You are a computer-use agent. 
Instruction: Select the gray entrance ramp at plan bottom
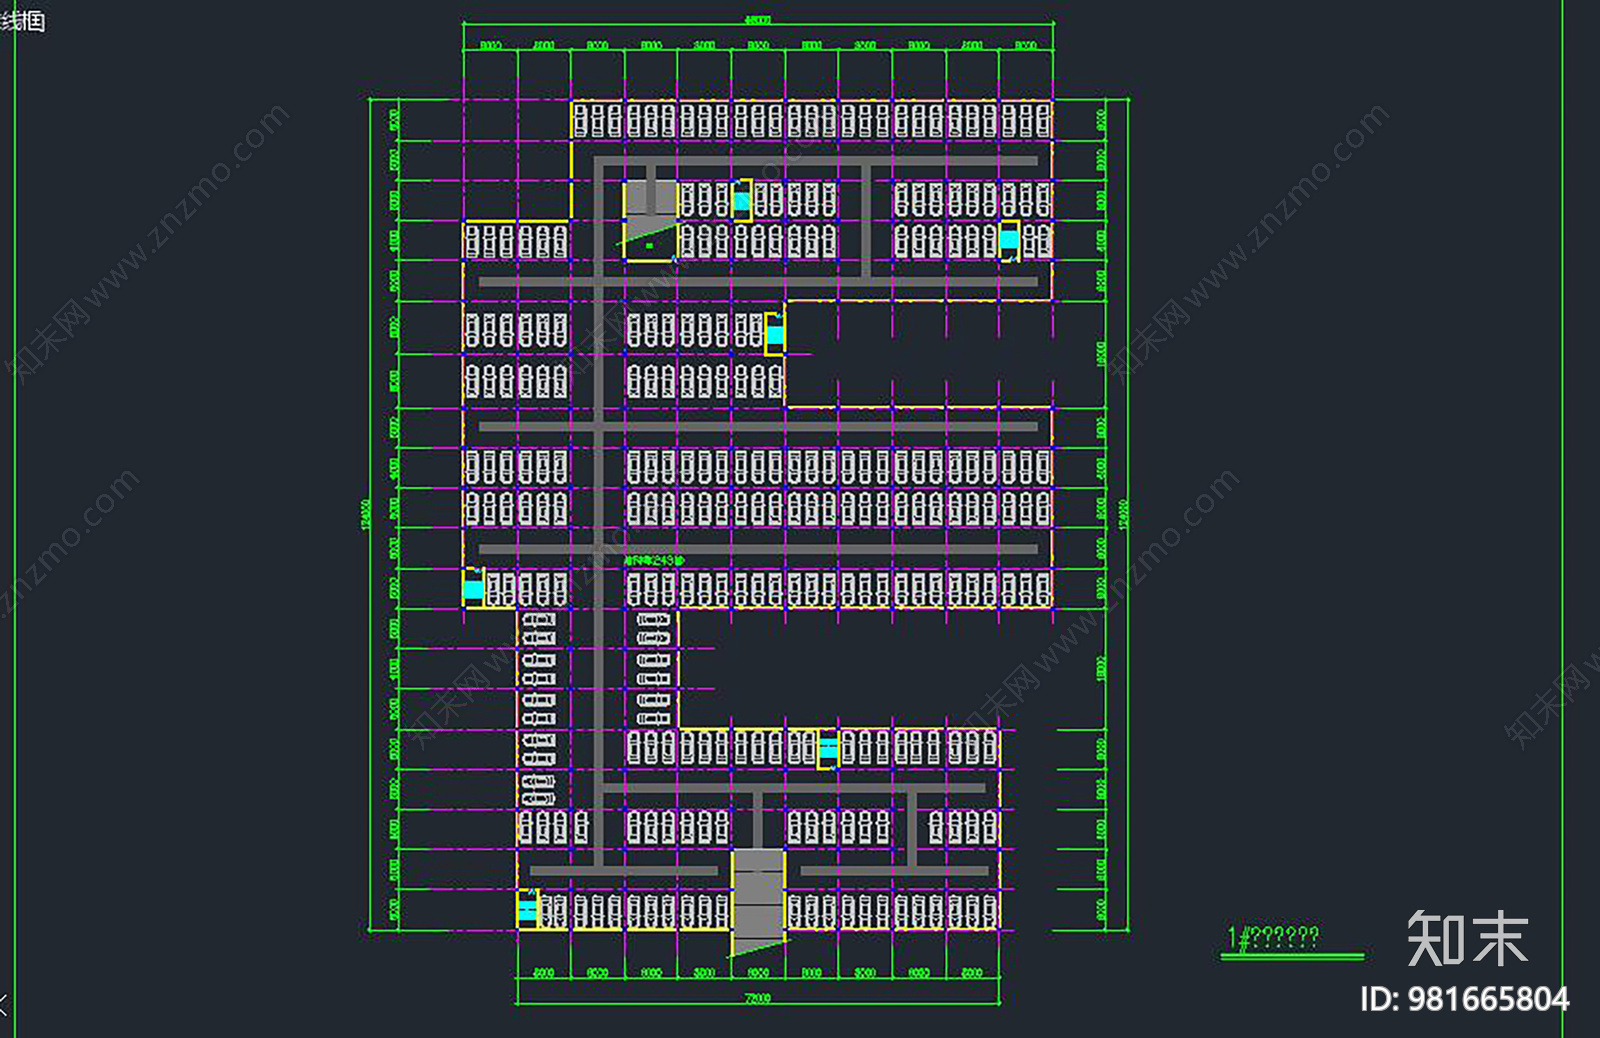point(757,901)
